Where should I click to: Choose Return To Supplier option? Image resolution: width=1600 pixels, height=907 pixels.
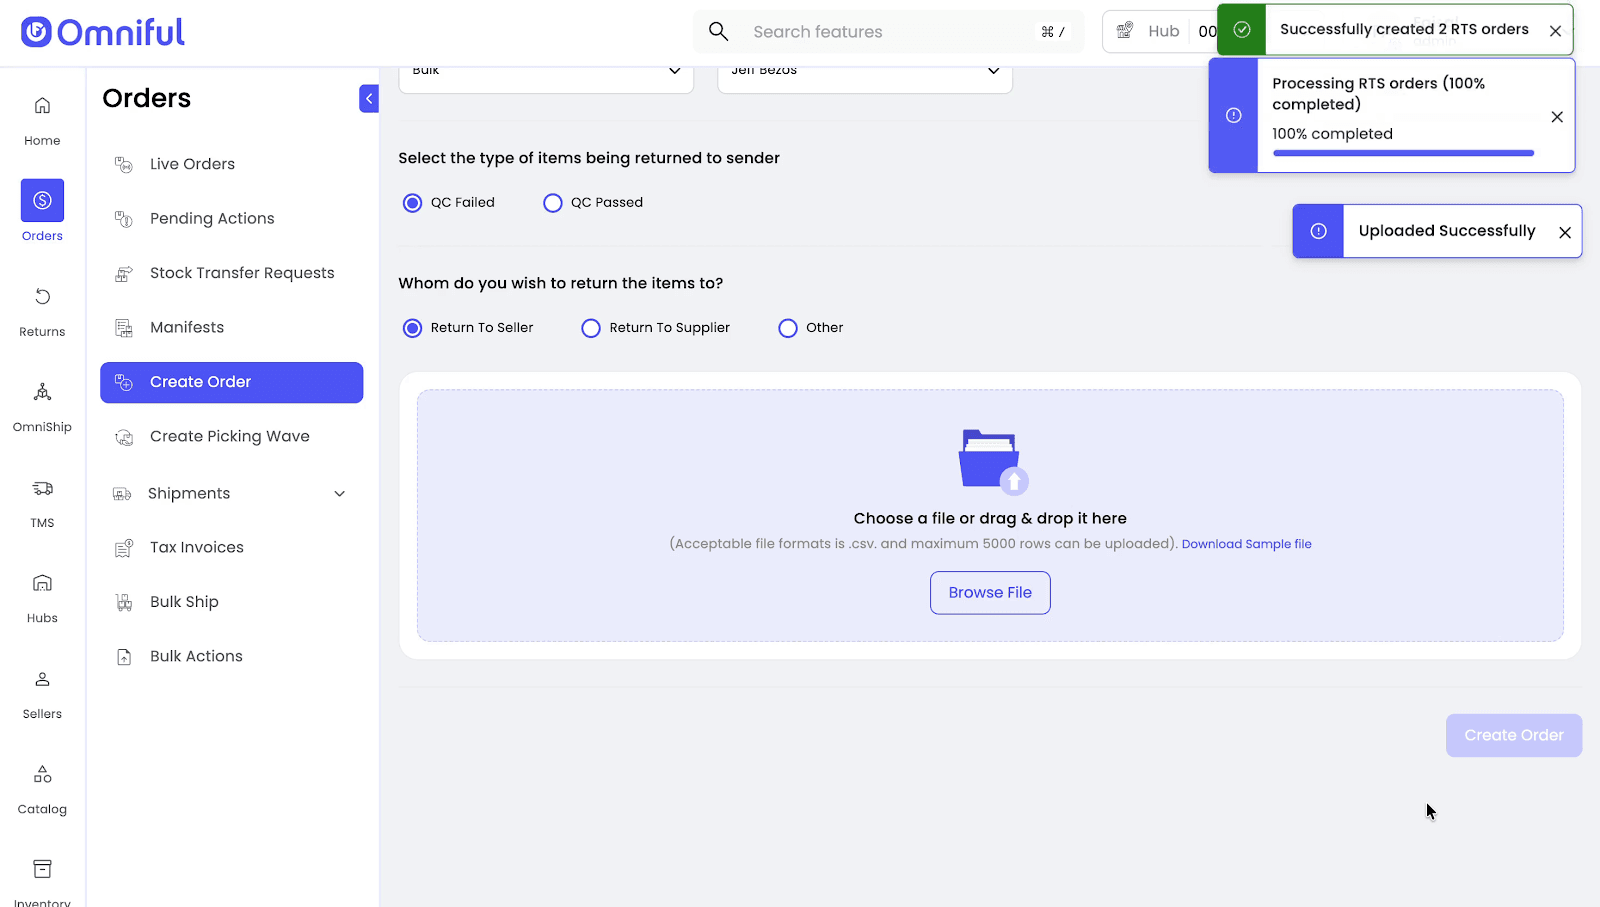[x=591, y=328]
